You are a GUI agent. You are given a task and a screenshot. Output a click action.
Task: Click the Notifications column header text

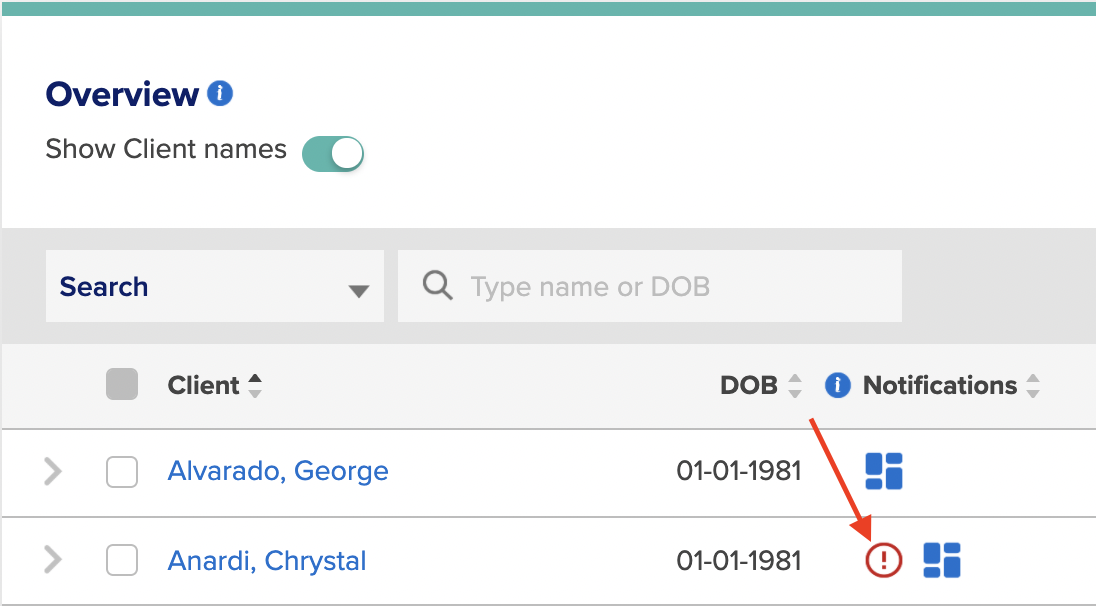[939, 385]
